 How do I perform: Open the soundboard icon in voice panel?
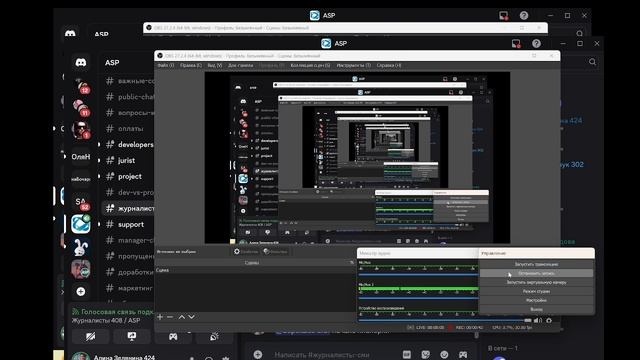[214, 337]
